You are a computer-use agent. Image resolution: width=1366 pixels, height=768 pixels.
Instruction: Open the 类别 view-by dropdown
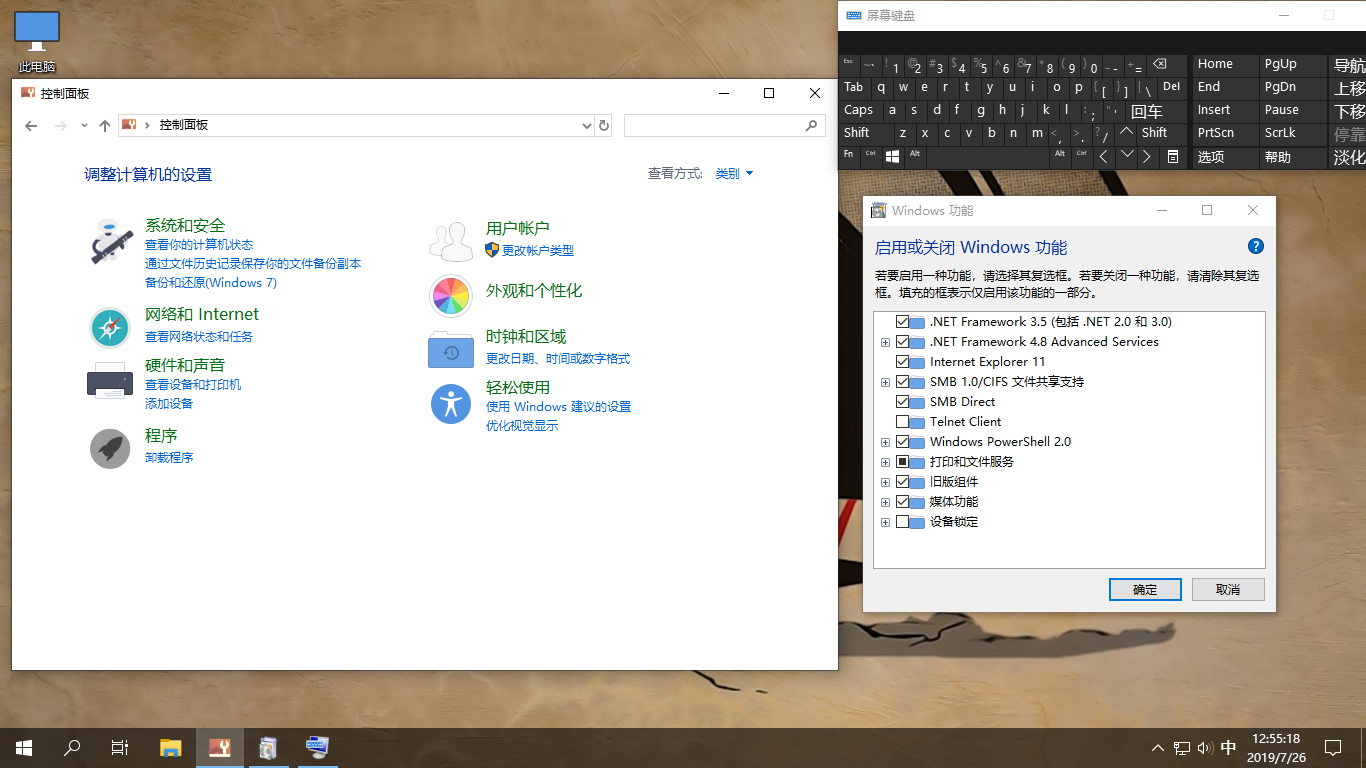click(734, 174)
